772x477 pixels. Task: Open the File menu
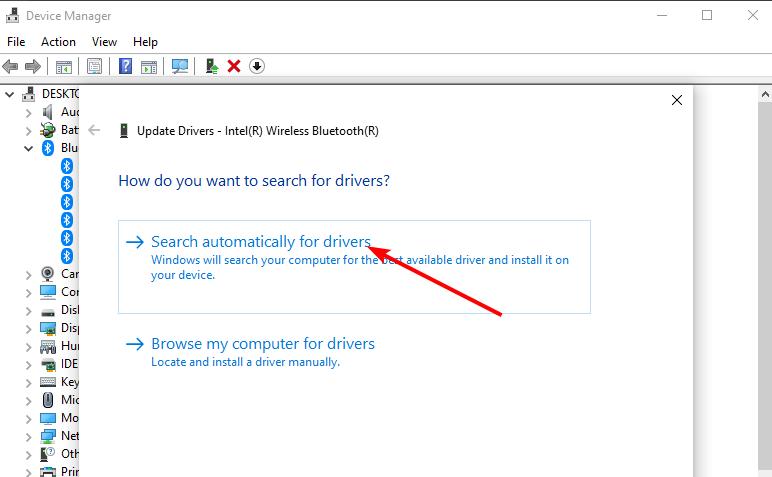[16, 42]
